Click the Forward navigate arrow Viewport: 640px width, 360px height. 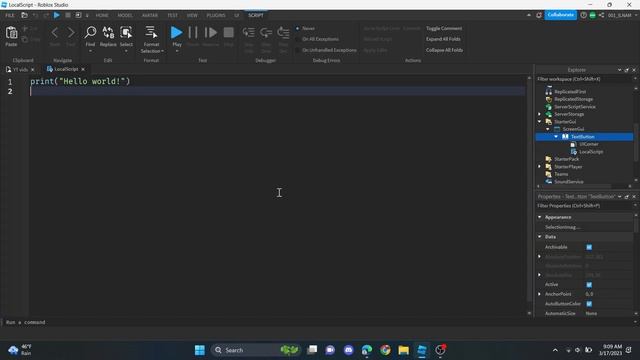pyautogui.click(x=71, y=32)
